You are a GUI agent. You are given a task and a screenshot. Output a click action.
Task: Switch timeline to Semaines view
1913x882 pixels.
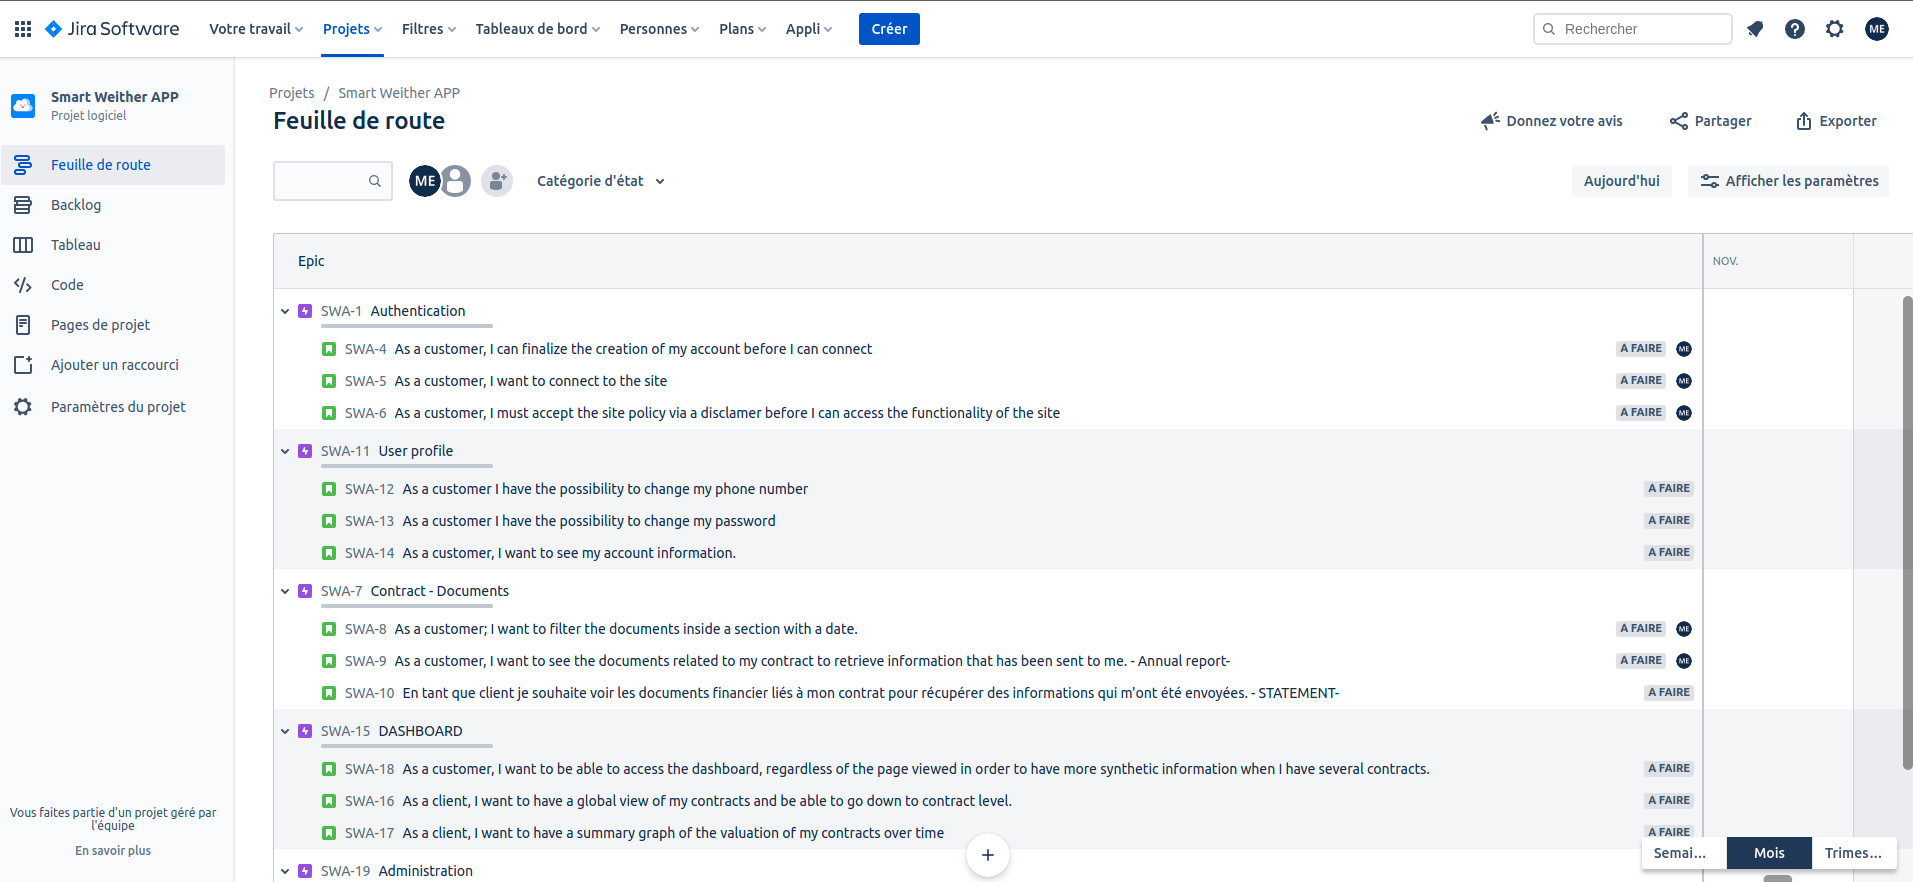tap(1684, 853)
